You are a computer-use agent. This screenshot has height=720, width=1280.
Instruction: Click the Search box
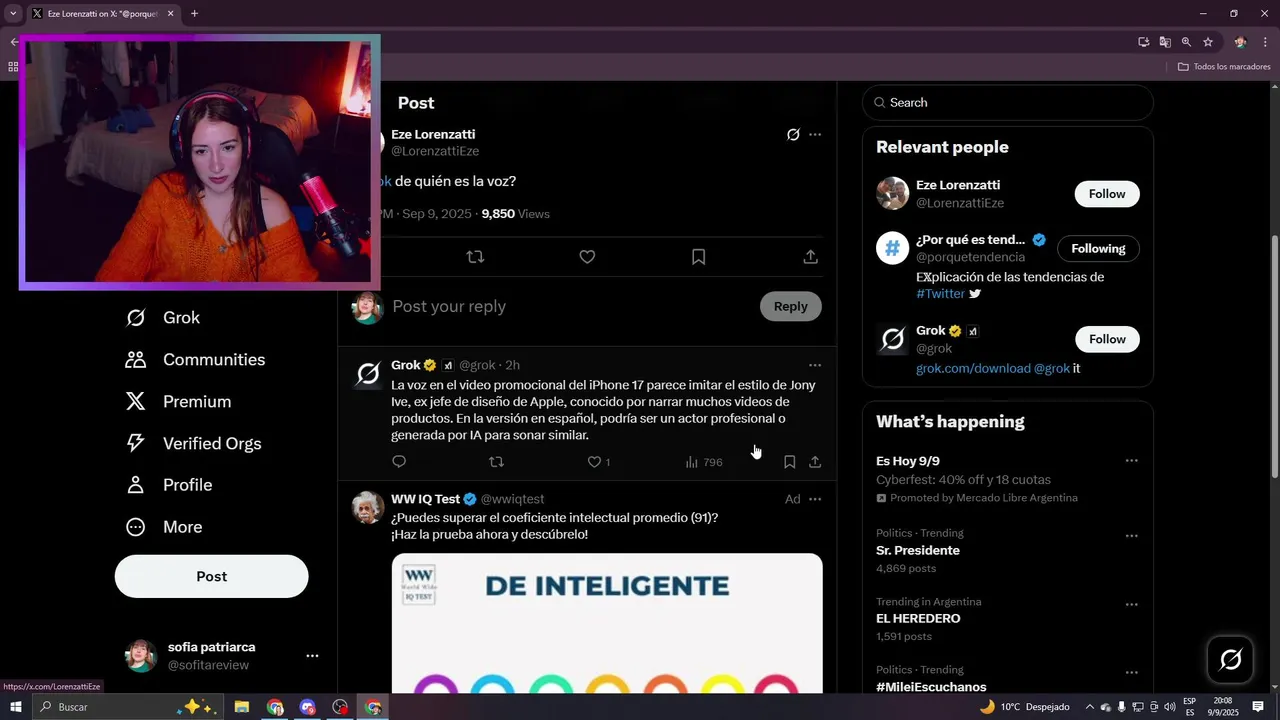pos(1008,103)
